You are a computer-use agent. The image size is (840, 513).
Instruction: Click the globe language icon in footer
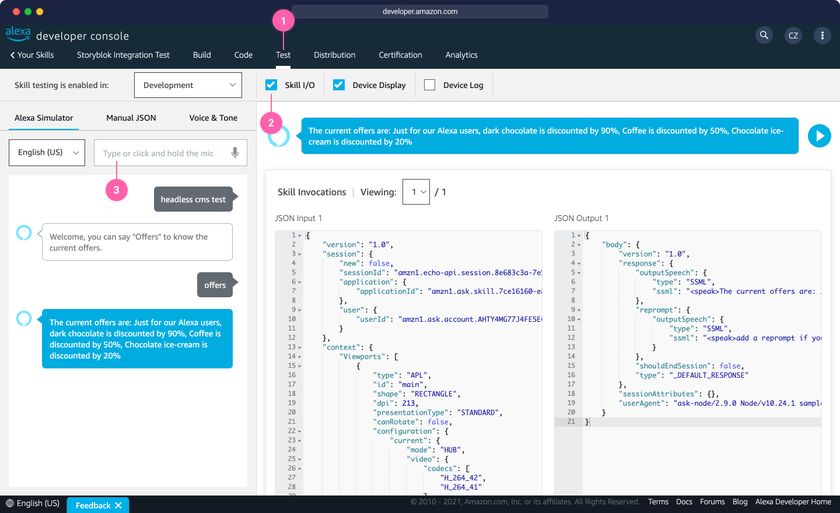click(x=9, y=503)
